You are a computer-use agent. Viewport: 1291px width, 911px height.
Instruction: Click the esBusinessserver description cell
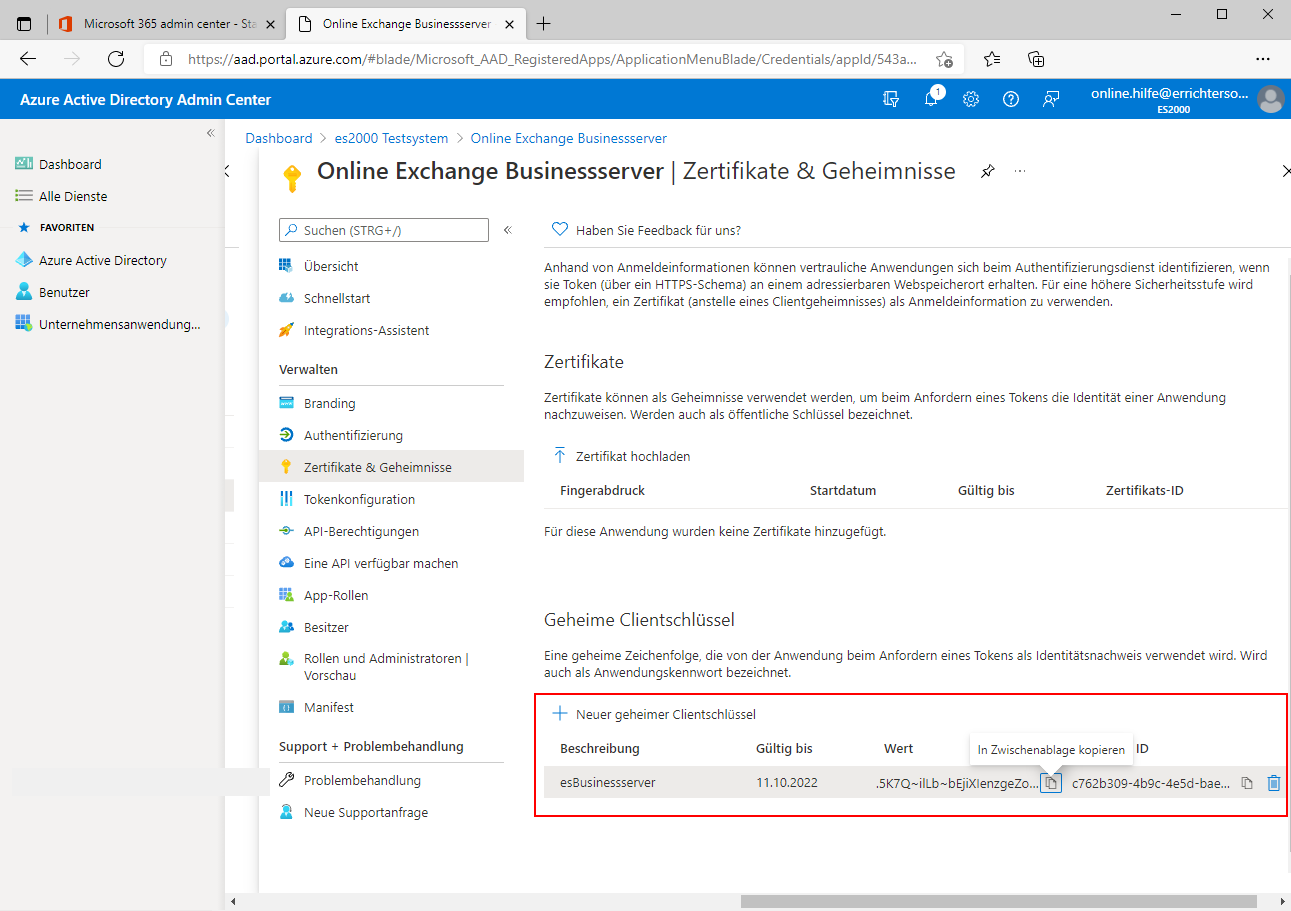[x=608, y=783]
